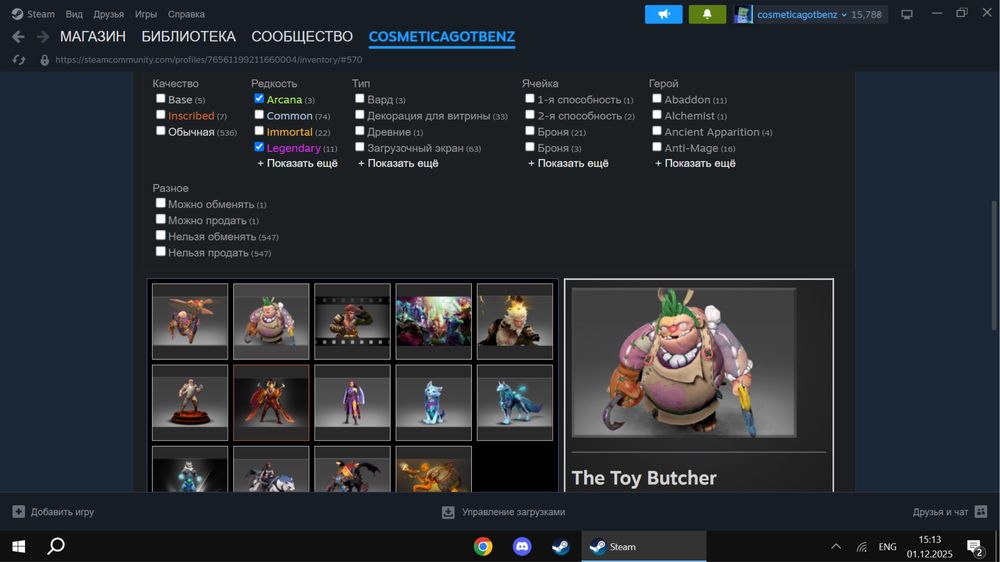
Task: Open Windows Start menu
Action: (18, 547)
